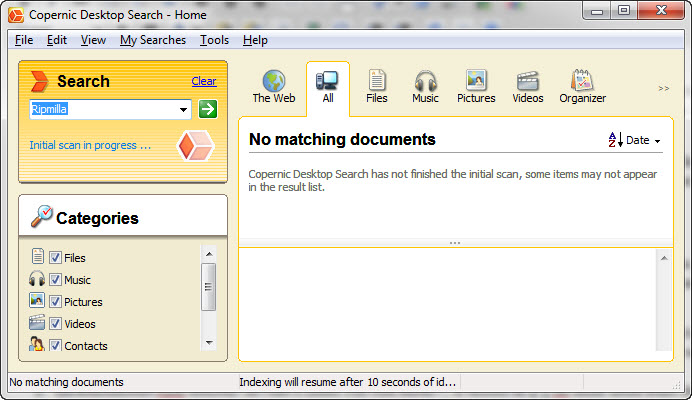
Task: Open the Date sort dropdown
Action: (643, 140)
